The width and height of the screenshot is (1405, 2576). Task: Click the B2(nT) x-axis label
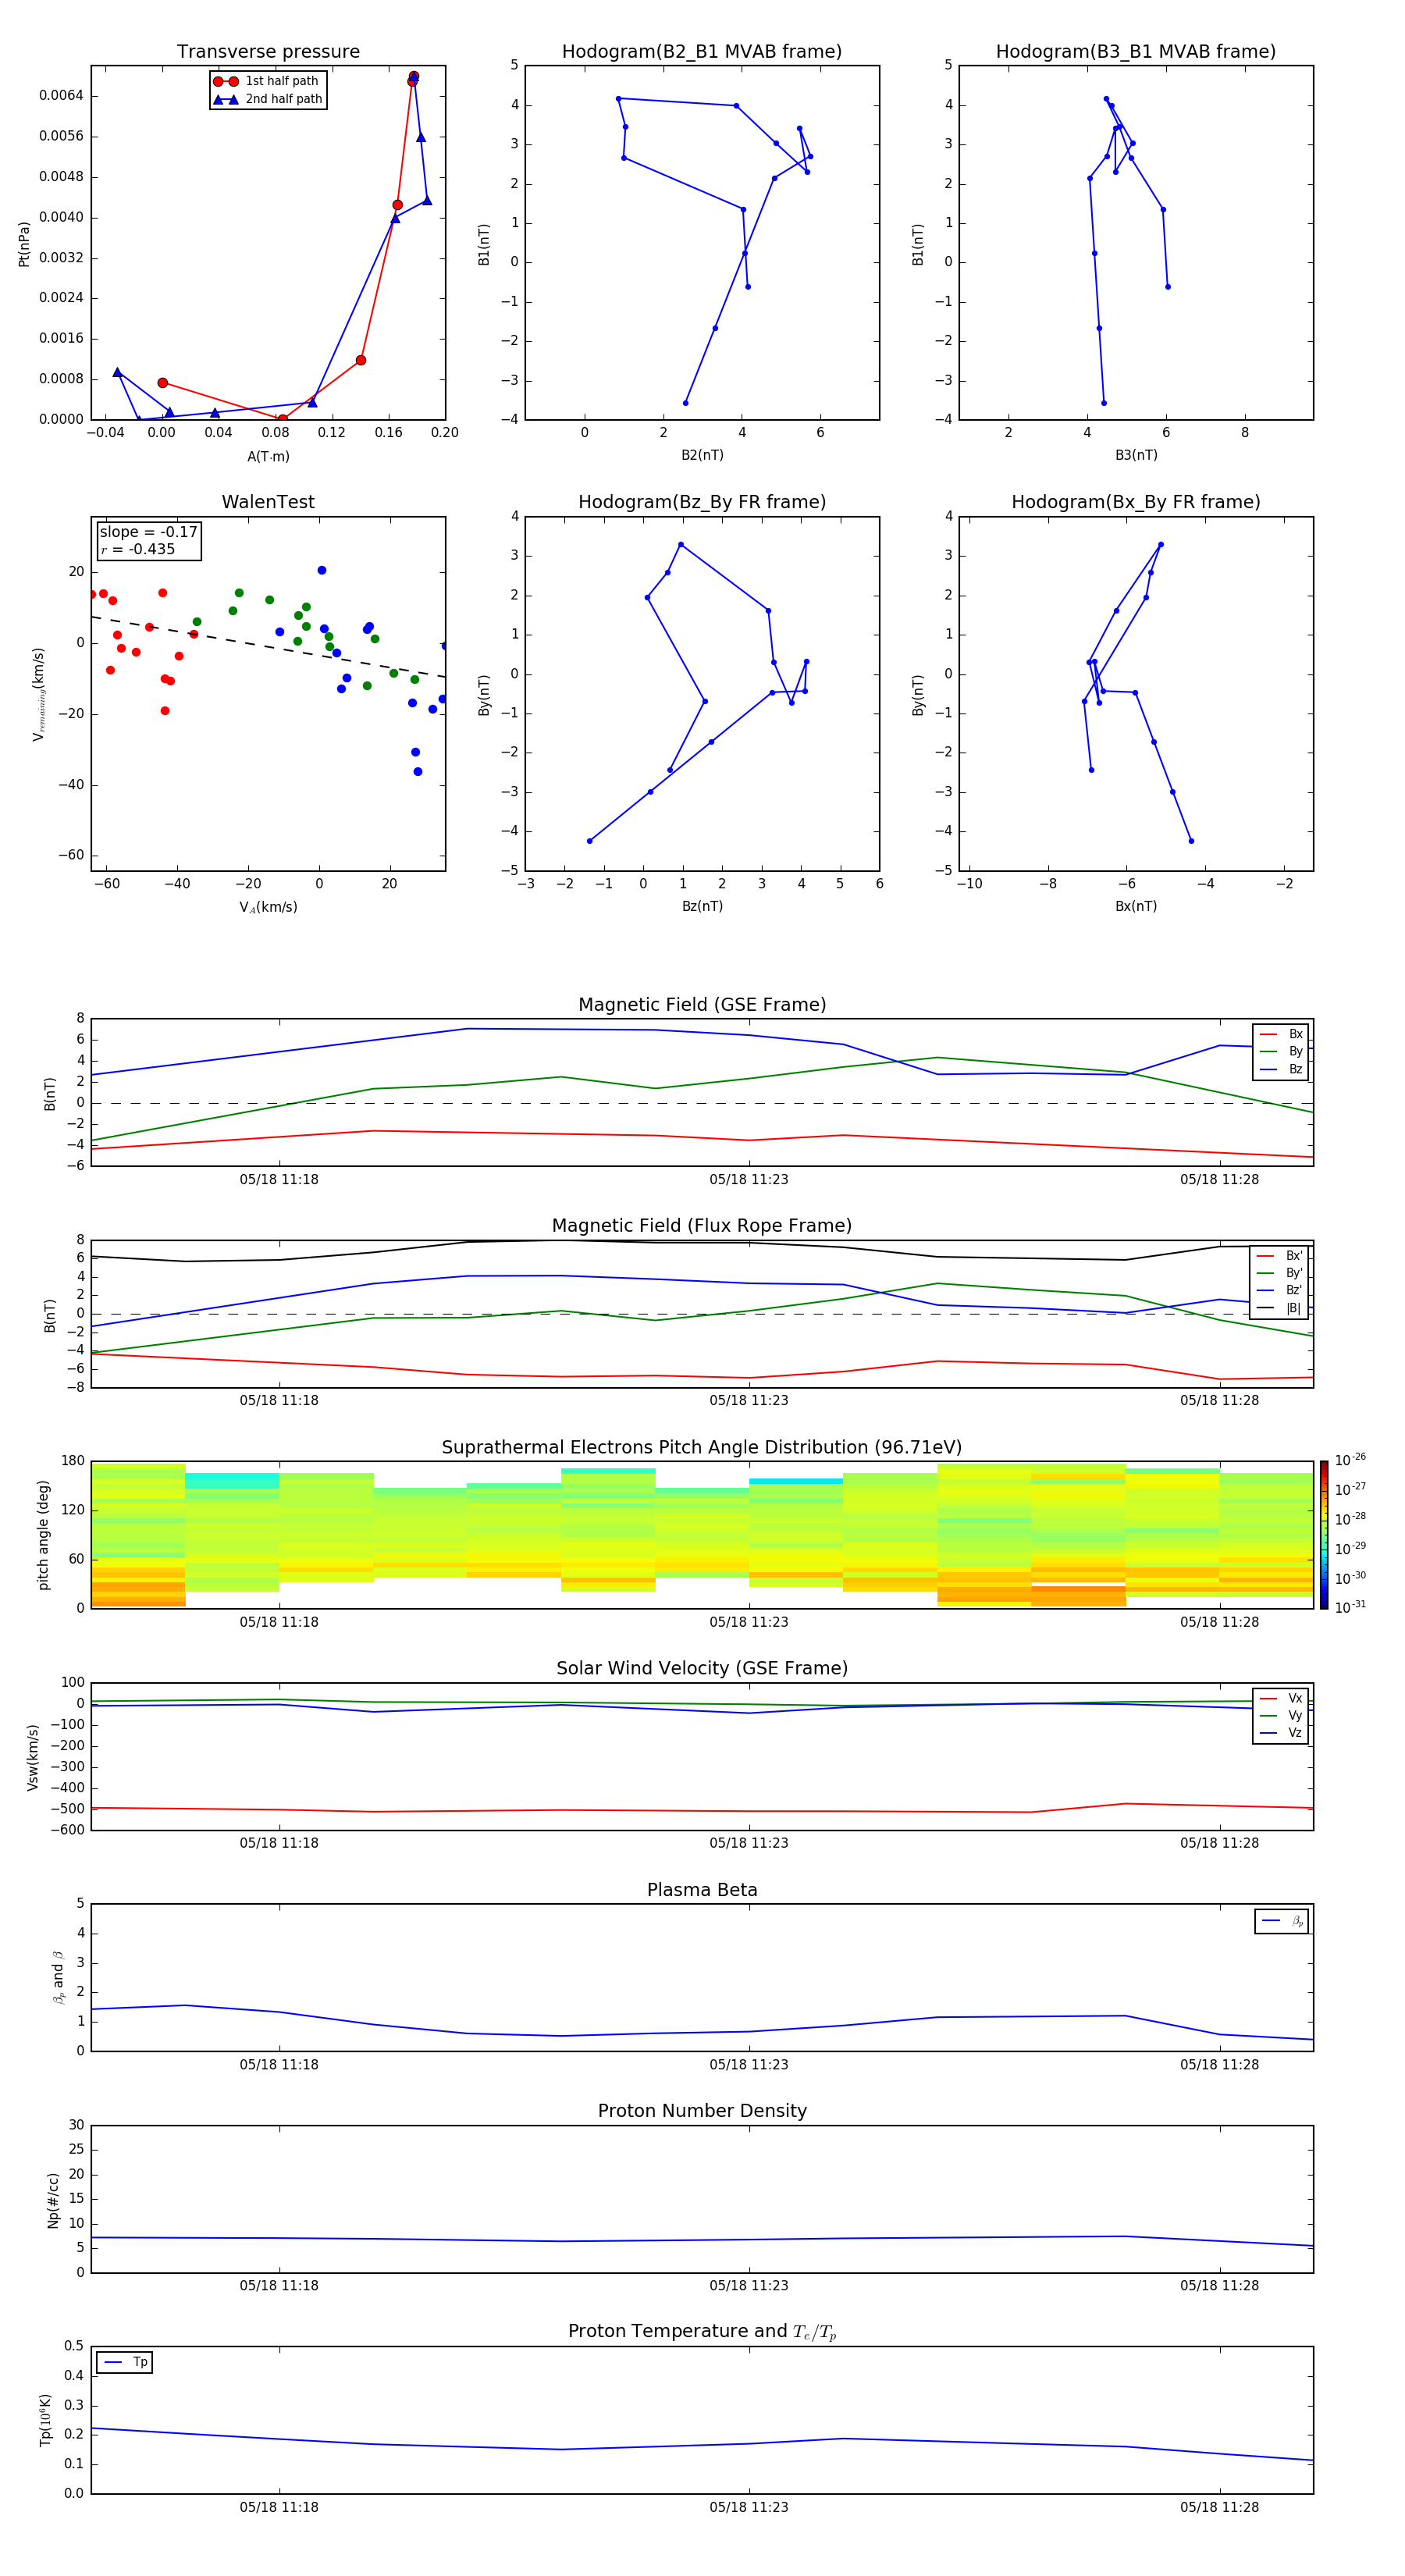coord(702,455)
